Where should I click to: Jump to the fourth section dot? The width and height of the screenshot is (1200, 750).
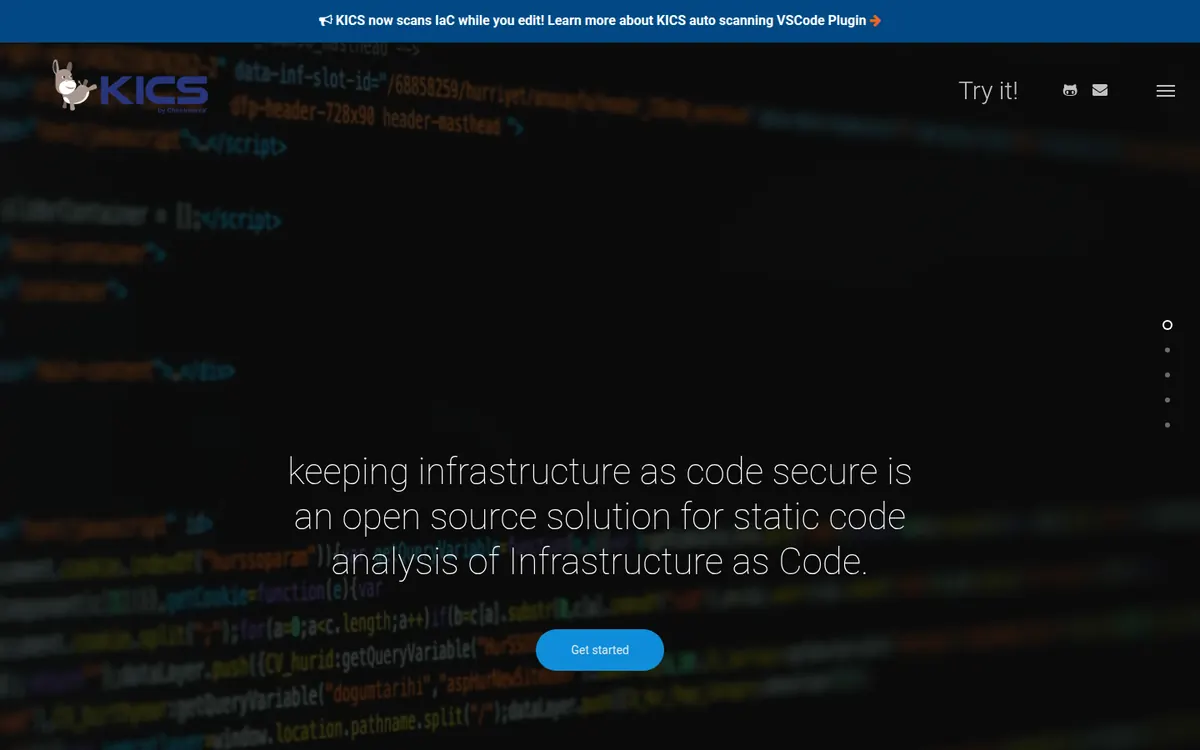tap(1167, 400)
